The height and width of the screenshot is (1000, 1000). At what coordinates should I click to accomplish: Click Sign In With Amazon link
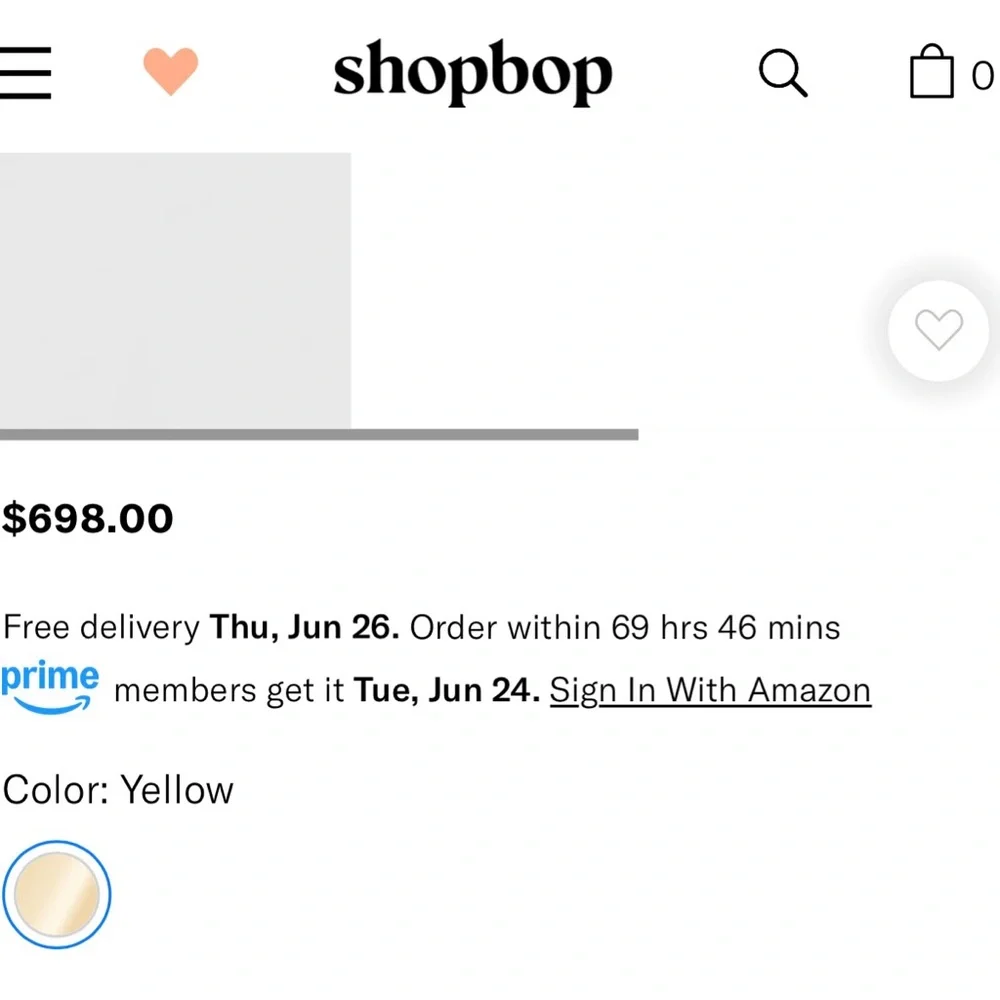pyautogui.click(x=710, y=690)
